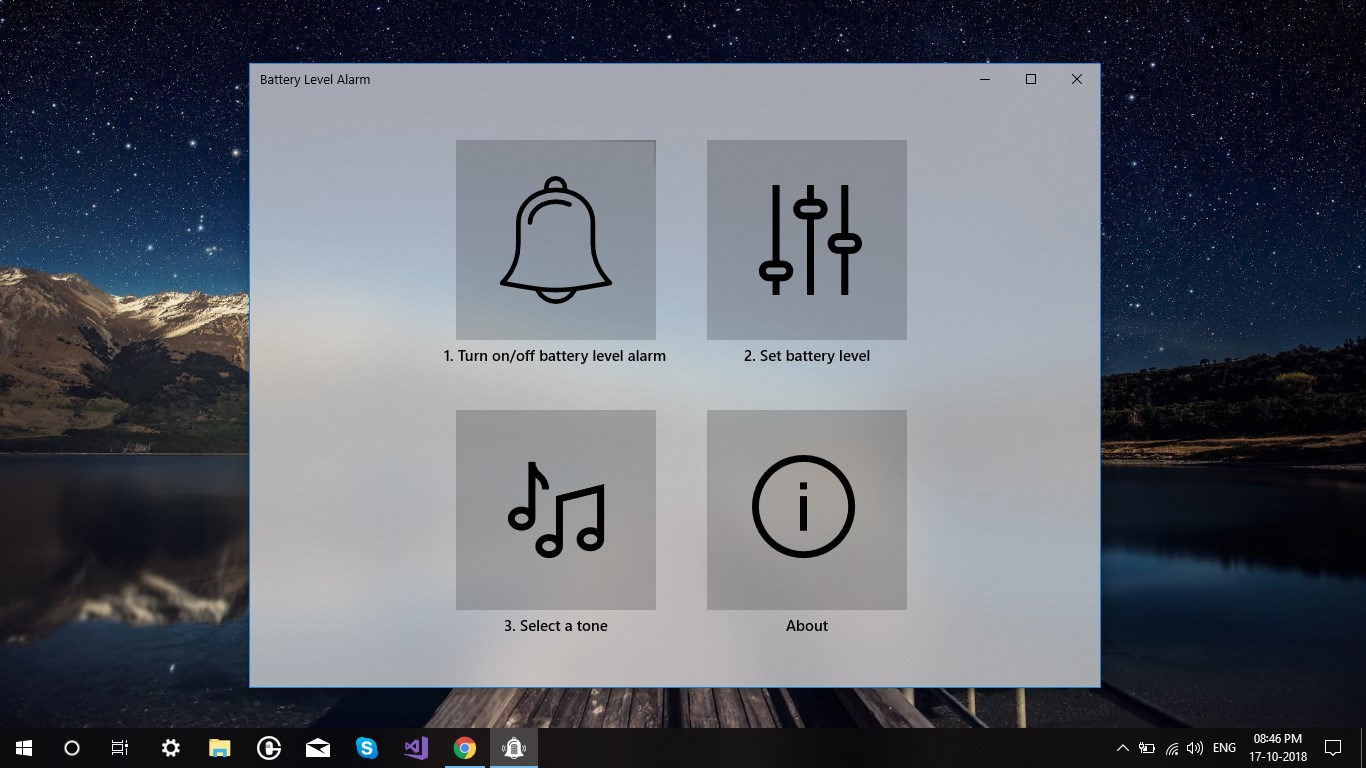Screen dimensions: 1366x768
Task: Open the info circle About tile
Action: 807,510
